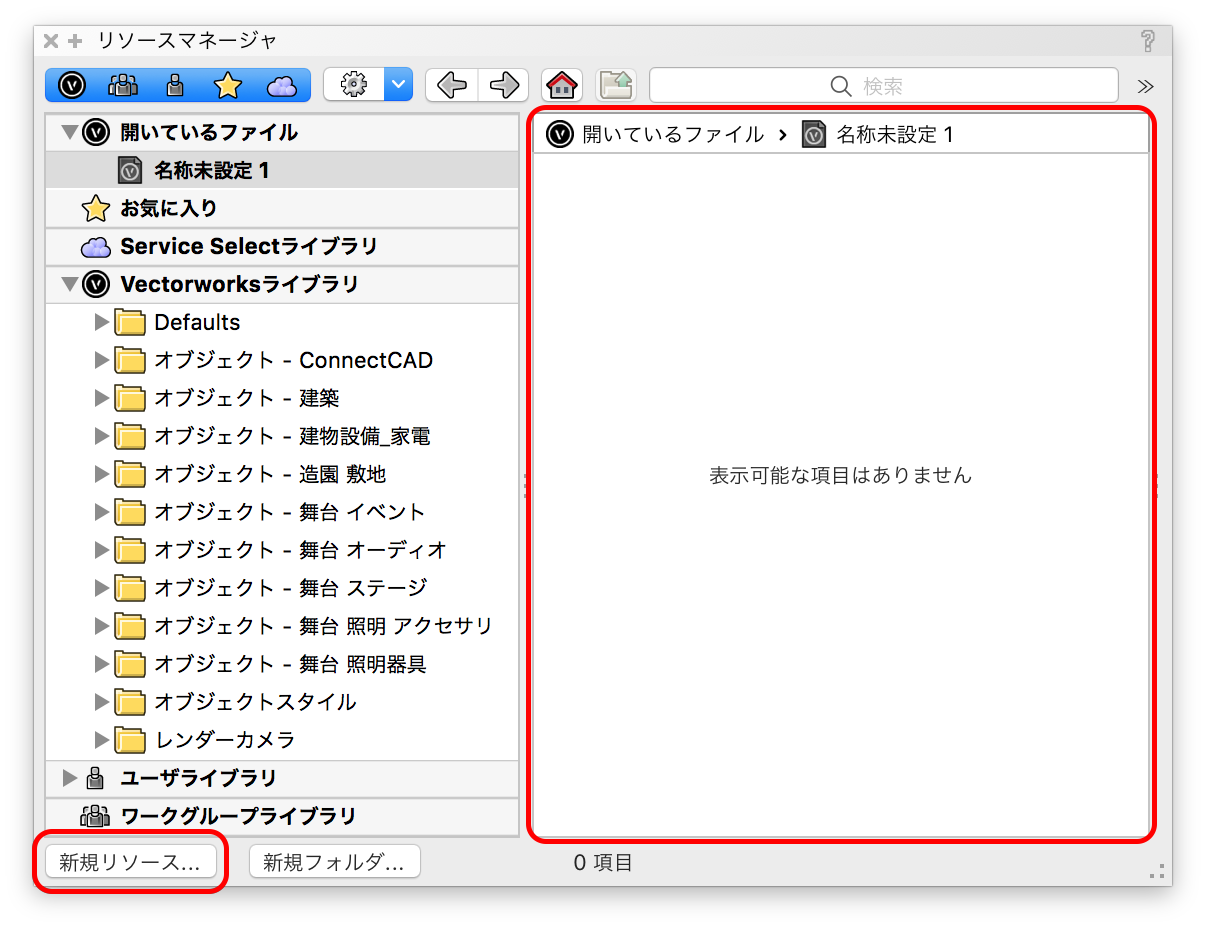Expand the オブジェクト - 舞台 イベント folder
The height and width of the screenshot is (928, 1206).
coord(101,512)
